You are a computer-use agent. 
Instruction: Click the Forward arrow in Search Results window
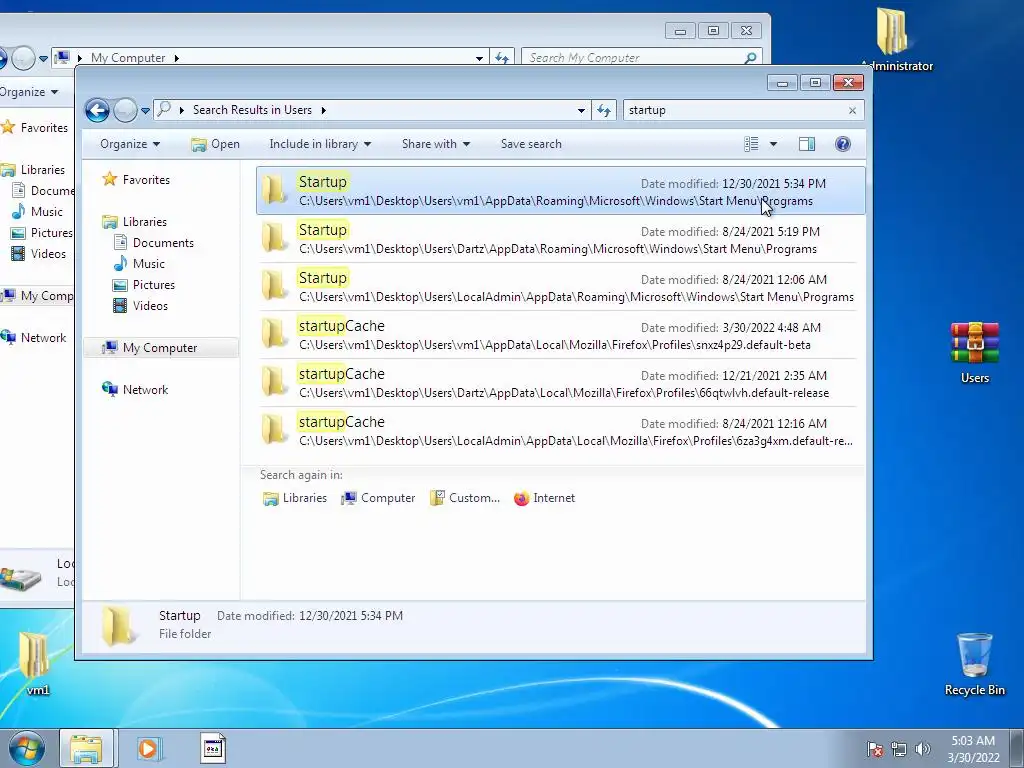tap(125, 110)
